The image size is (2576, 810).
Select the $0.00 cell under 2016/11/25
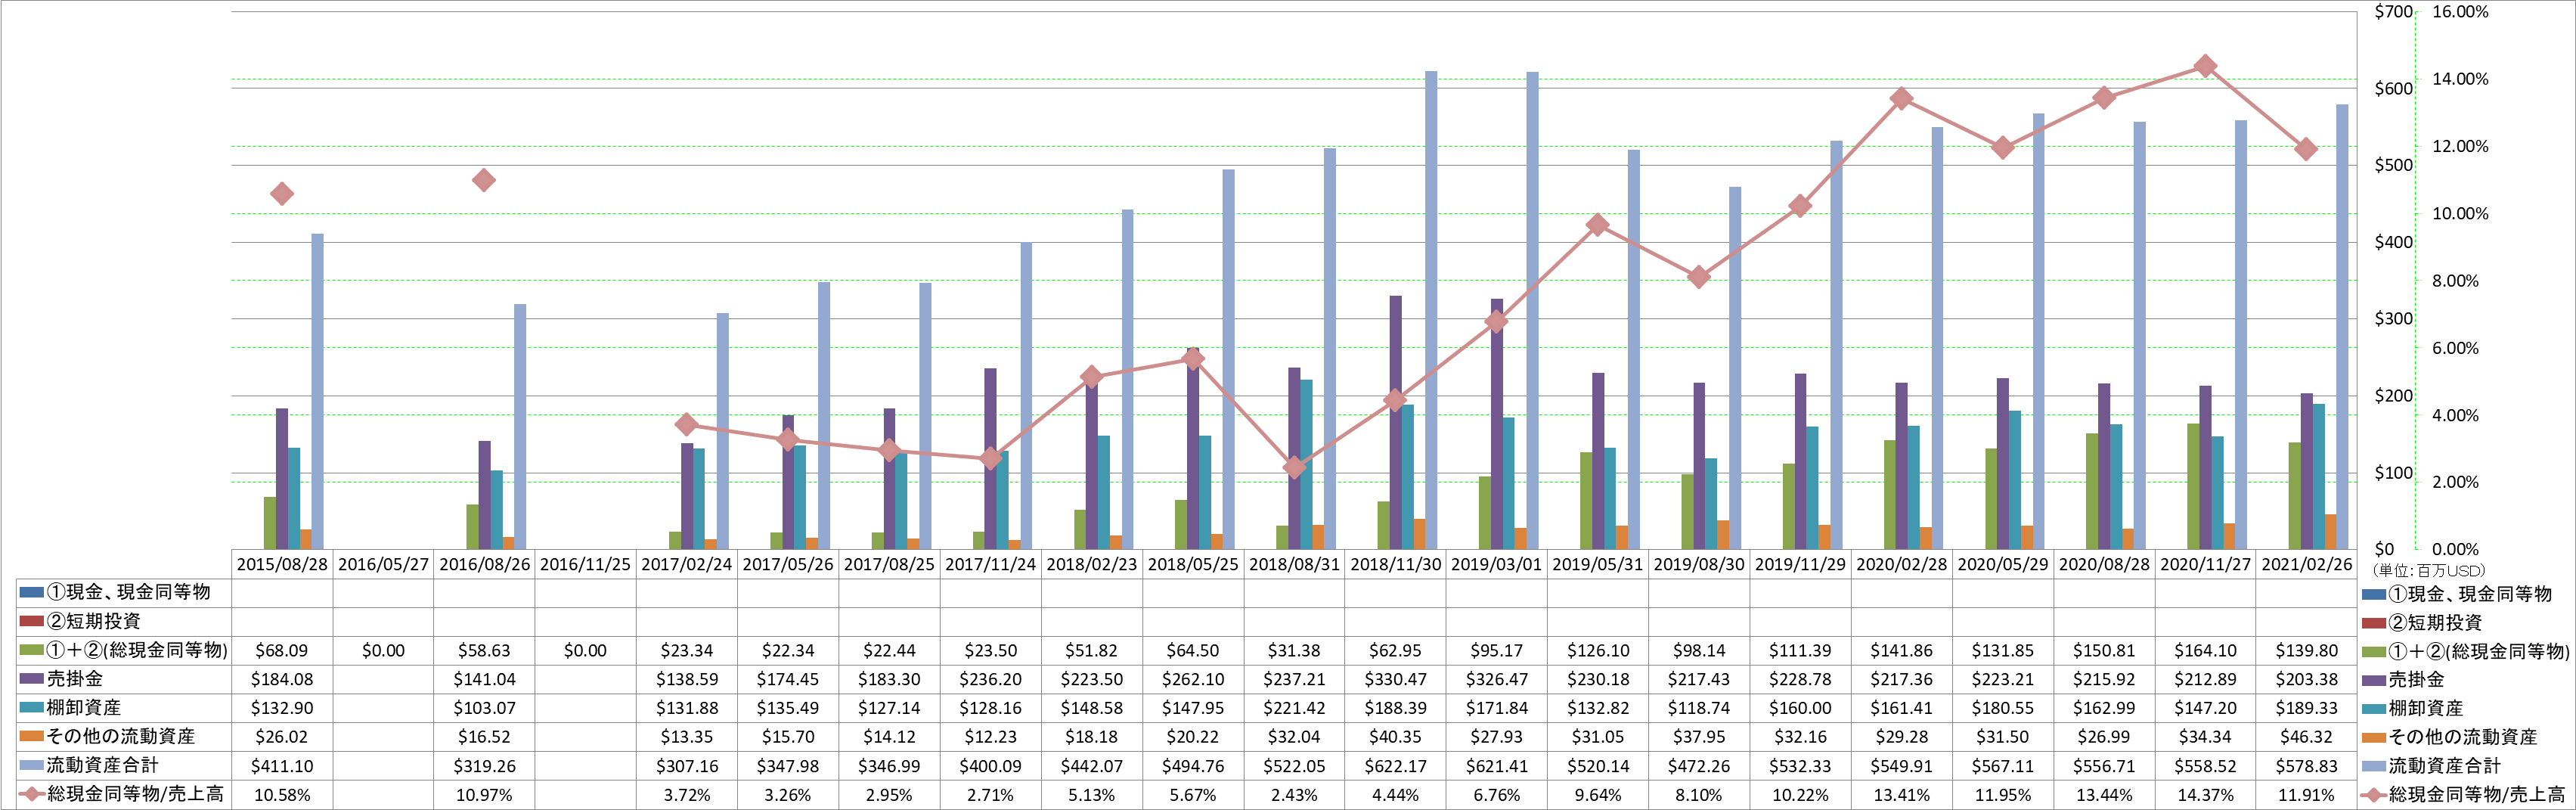point(585,650)
